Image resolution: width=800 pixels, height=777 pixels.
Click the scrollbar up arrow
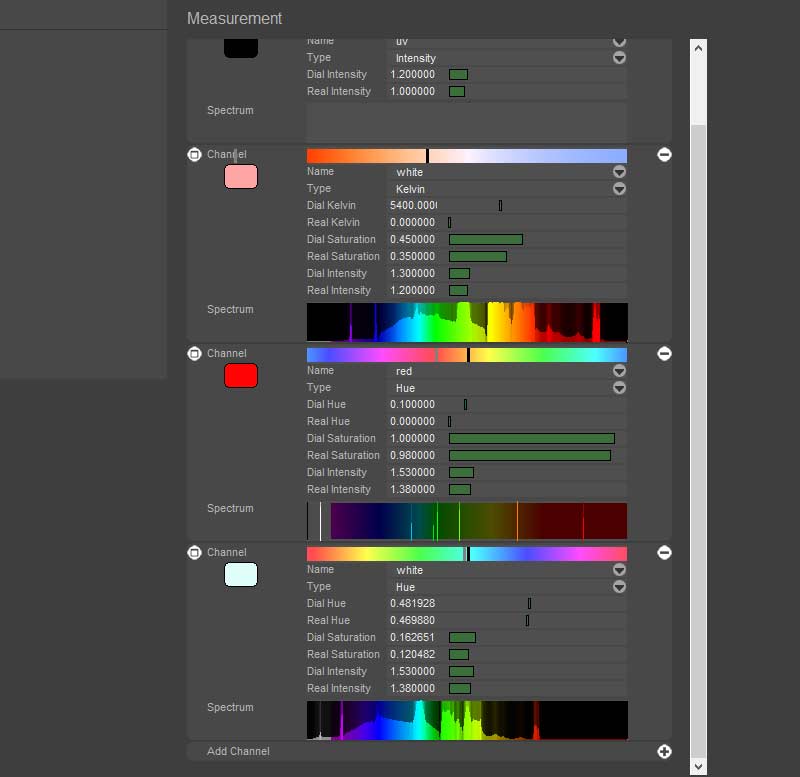click(x=698, y=48)
